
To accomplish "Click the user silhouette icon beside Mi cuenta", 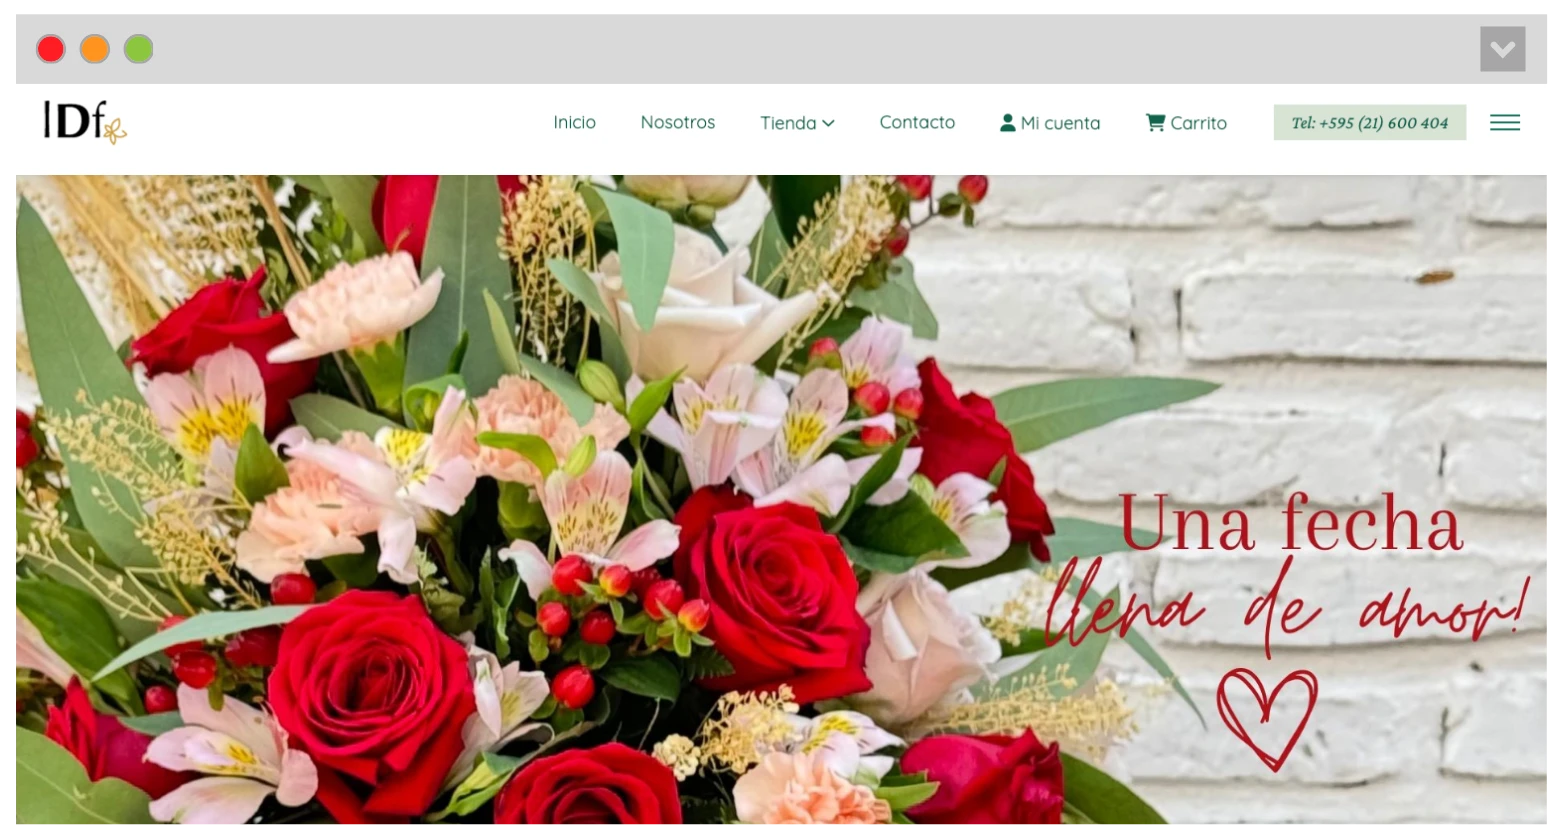I will [x=1007, y=123].
